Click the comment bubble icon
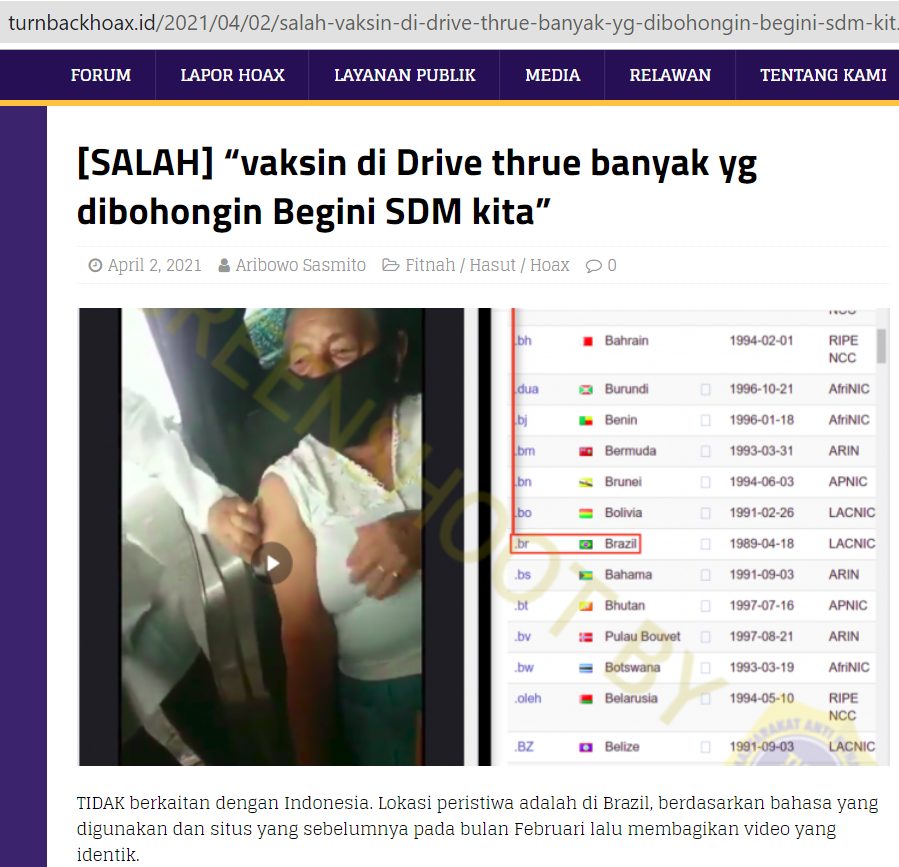Screen dimensions: 899x867 (593, 266)
